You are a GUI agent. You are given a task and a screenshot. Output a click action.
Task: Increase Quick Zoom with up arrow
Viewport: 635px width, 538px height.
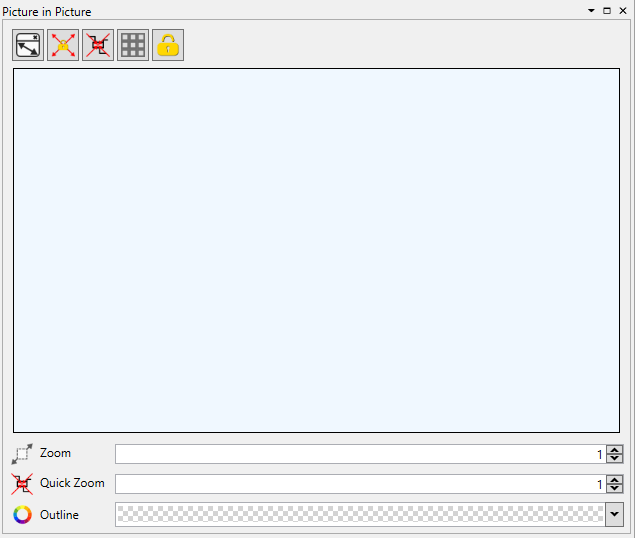[x=615, y=479]
